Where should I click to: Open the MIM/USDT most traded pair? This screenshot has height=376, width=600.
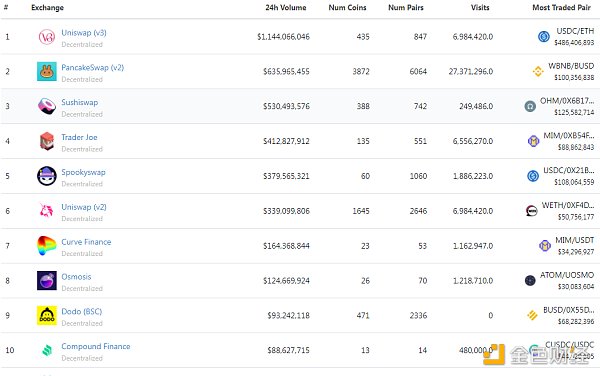(574, 240)
